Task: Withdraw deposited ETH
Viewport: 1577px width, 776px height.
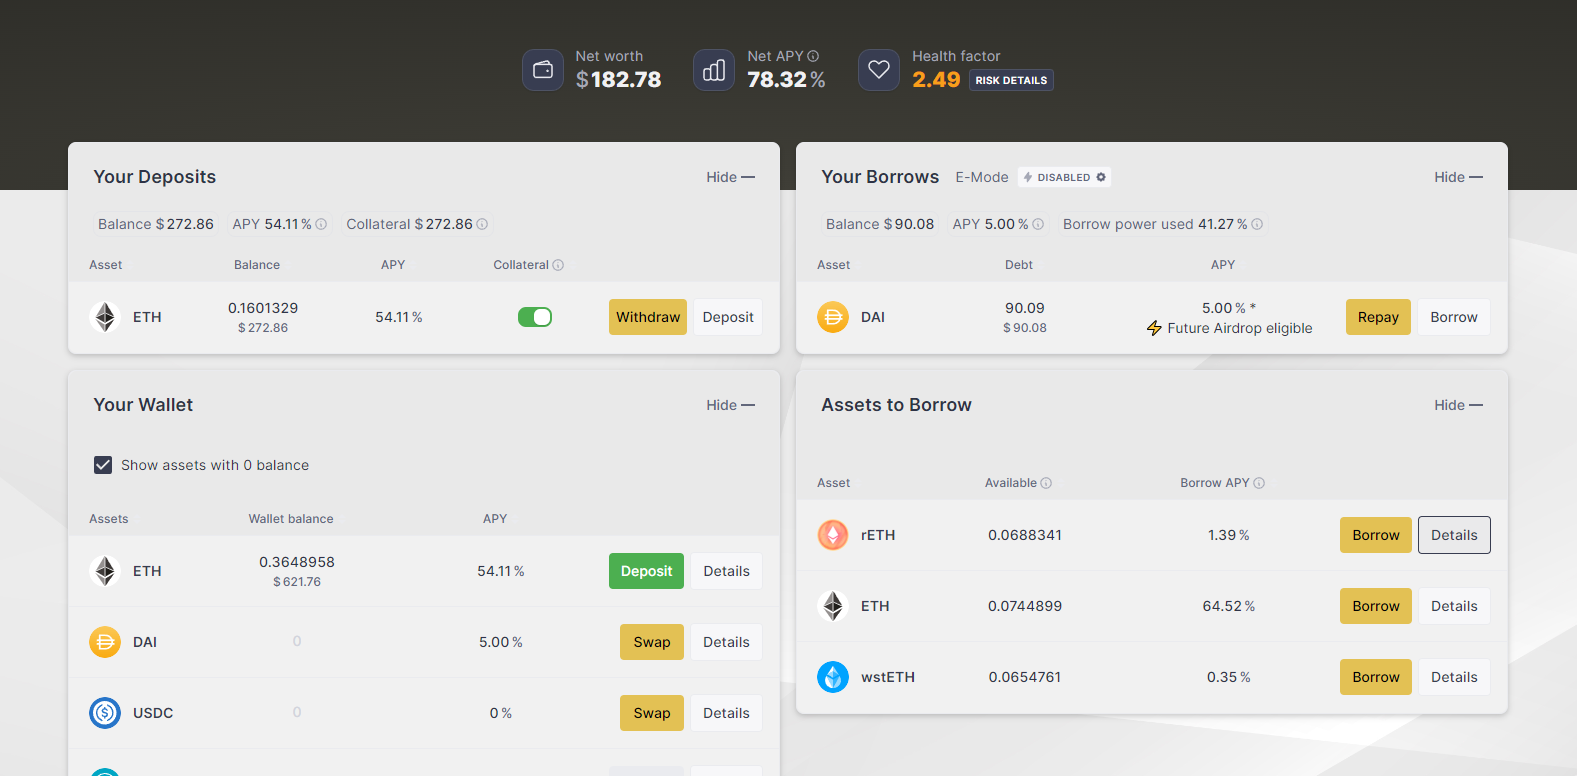Action: [648, 317]
